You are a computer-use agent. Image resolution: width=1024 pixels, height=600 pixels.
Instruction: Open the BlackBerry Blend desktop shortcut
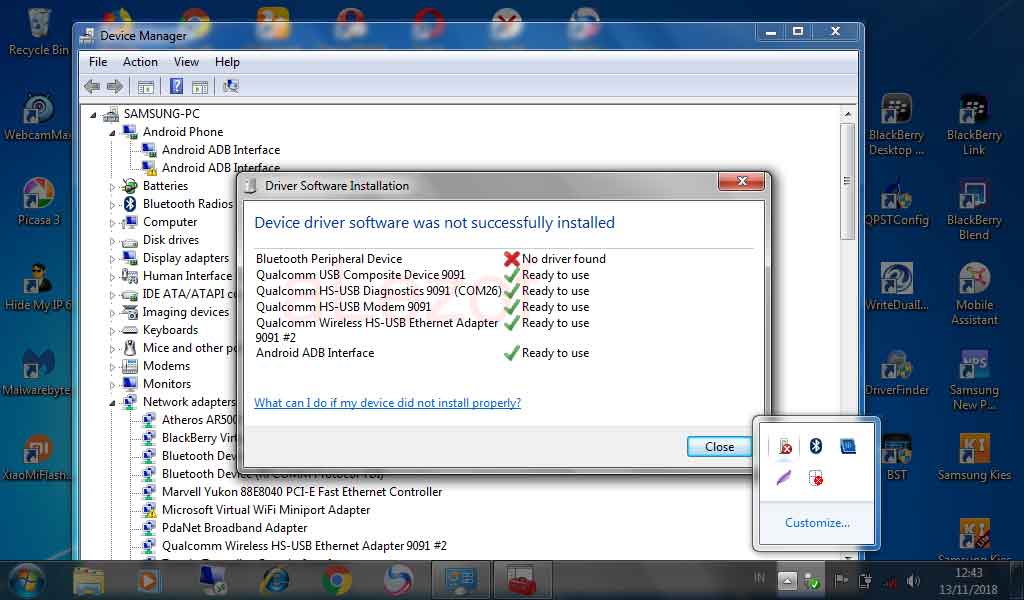click(974, 210)
